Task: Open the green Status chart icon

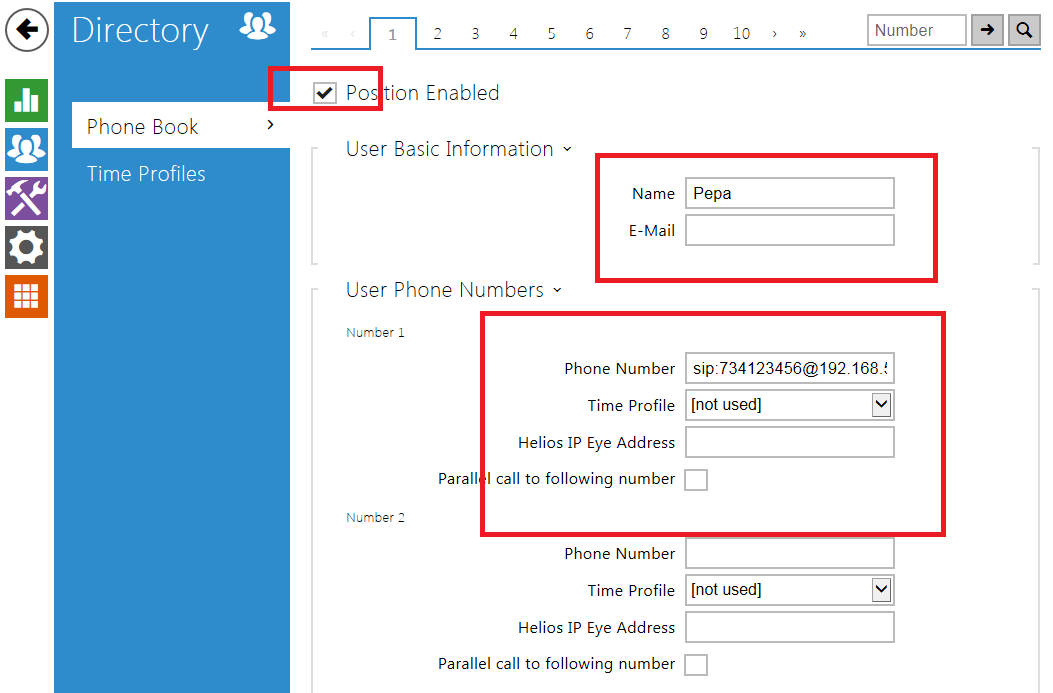Action: [26, 100]
